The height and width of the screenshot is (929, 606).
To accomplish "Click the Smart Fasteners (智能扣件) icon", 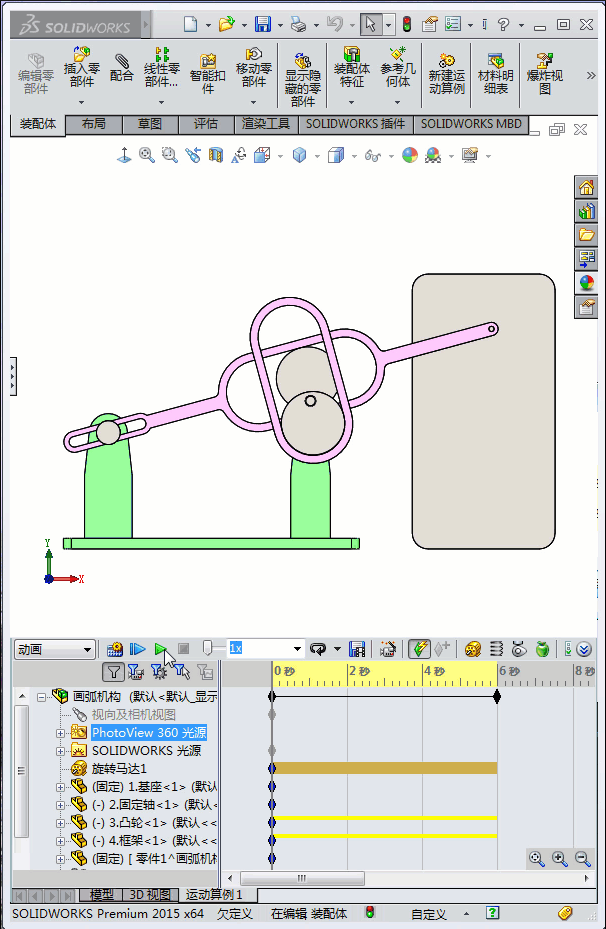I will click(207, 73).
